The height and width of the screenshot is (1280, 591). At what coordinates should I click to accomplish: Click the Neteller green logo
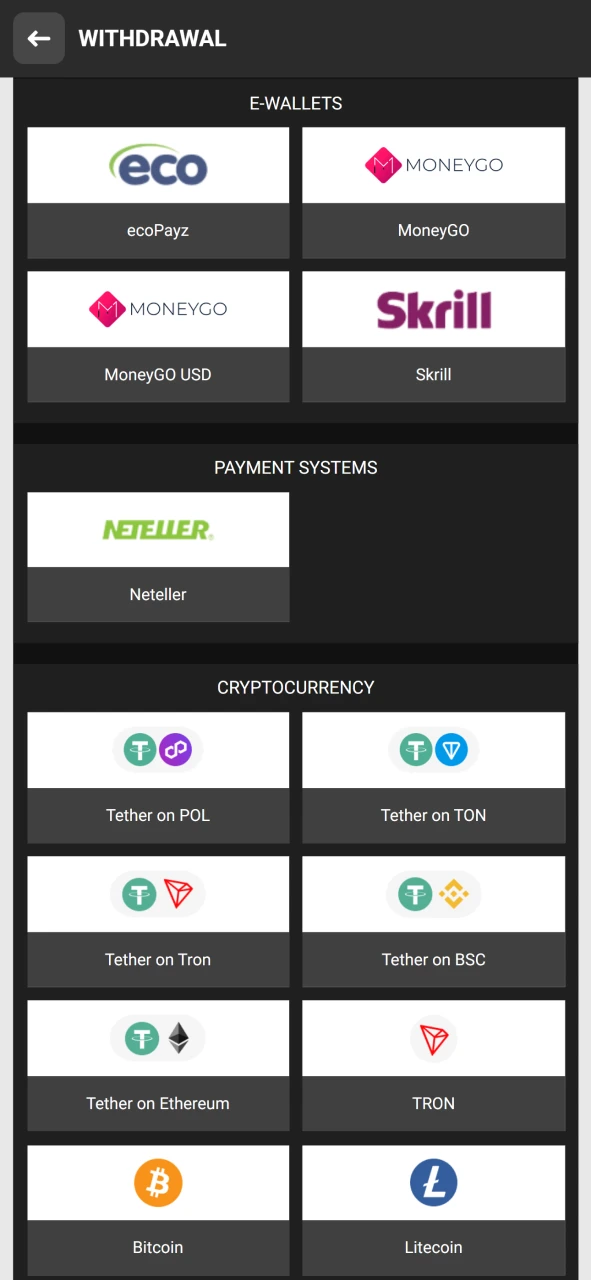click(x=157, y=529)
